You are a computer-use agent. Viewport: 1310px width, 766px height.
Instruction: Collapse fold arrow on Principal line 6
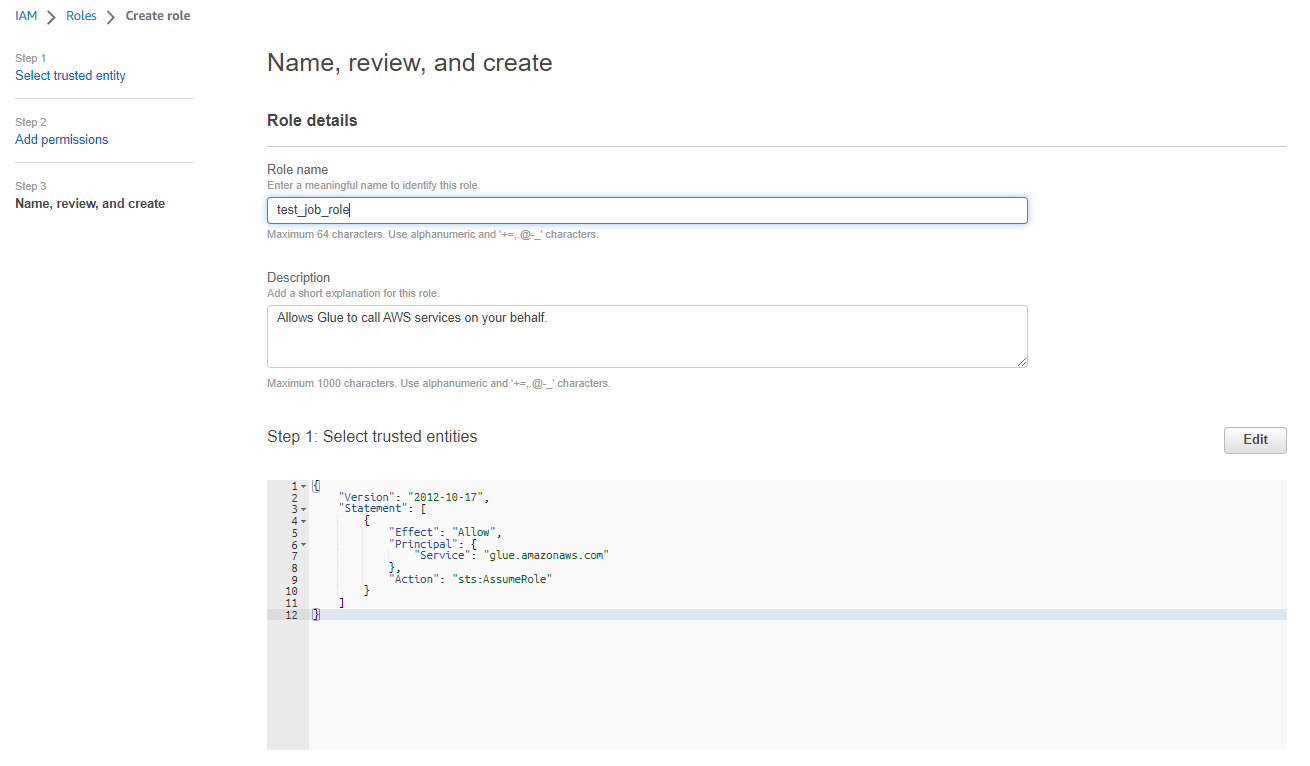(x=303, y=544)
